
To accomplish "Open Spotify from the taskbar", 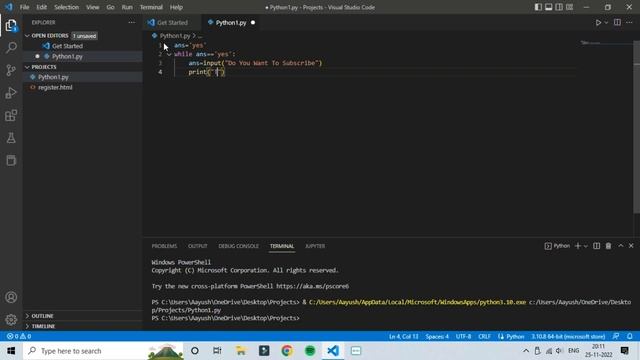I will (x=310, y=351).
